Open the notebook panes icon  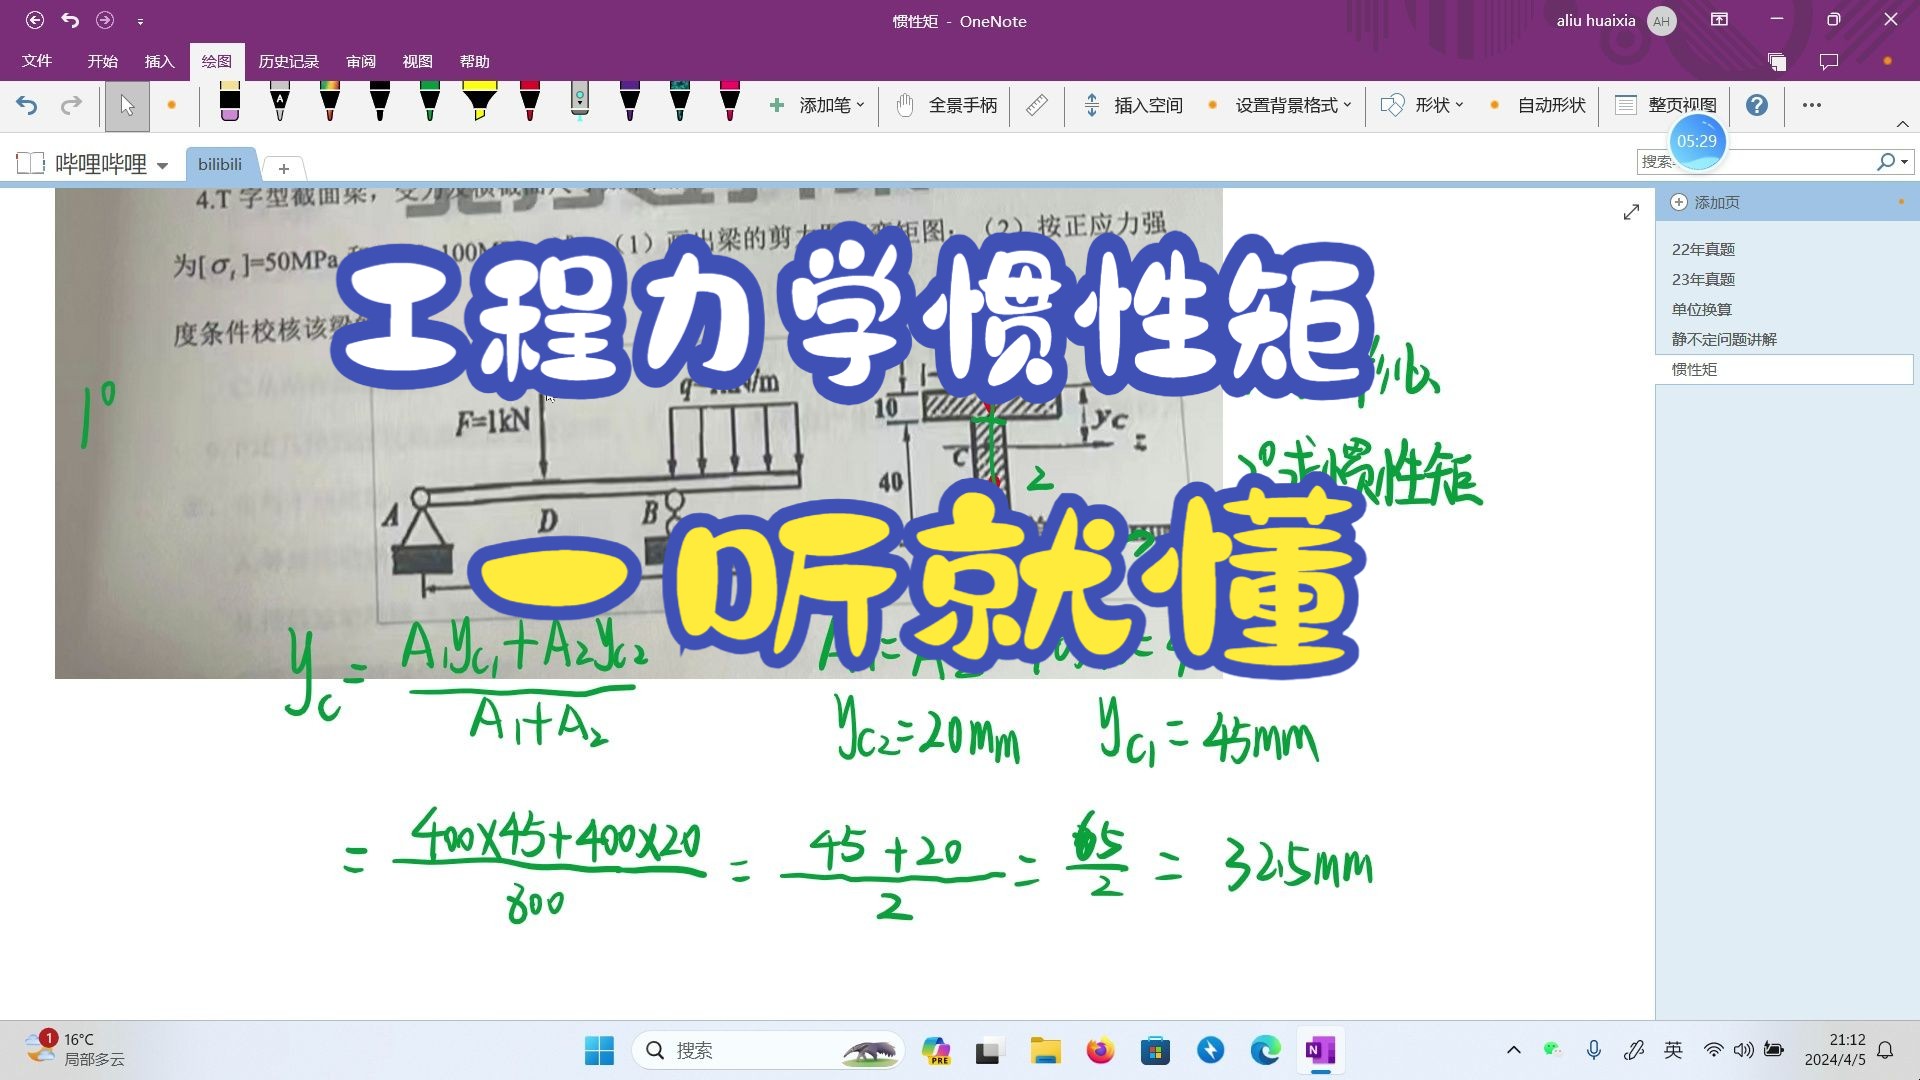tap(1777, 62)
